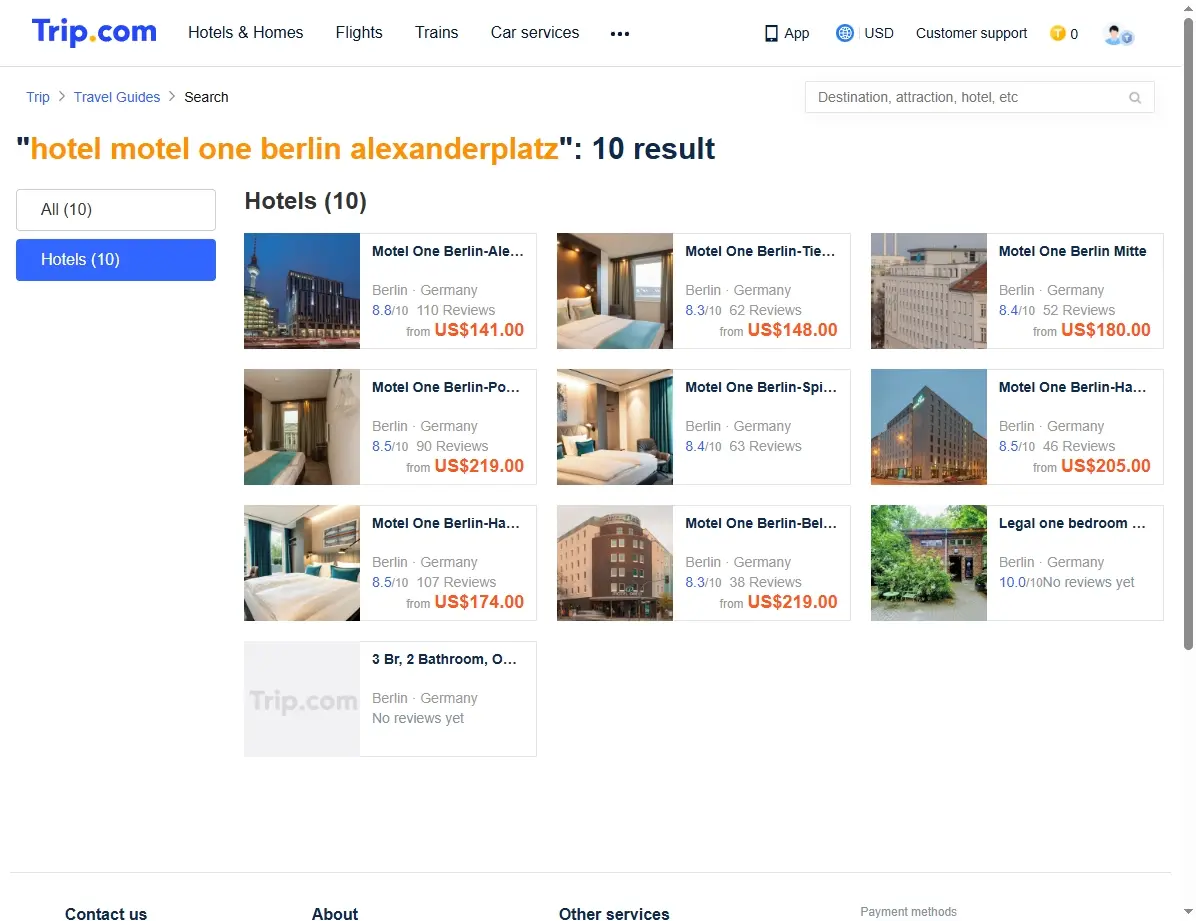
Task: Click Legal one bedroom ... title
Action: 1072,523
